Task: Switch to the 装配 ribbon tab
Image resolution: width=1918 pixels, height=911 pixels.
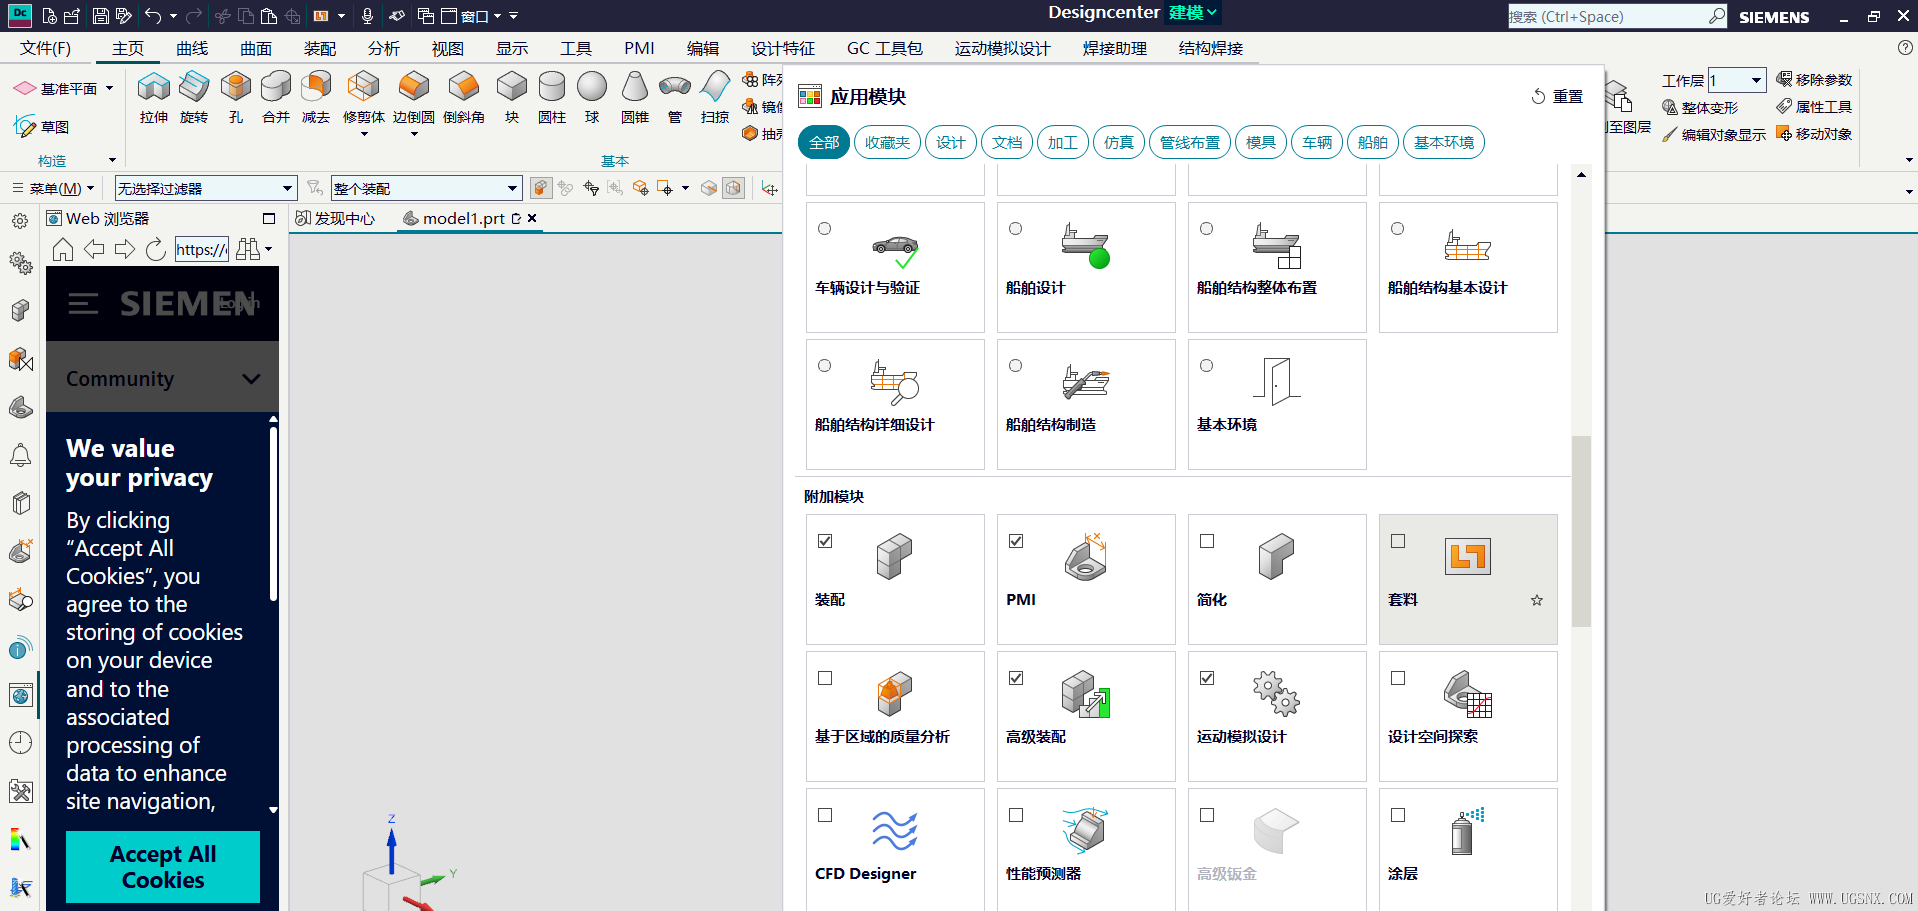Action: click(320, 48)
